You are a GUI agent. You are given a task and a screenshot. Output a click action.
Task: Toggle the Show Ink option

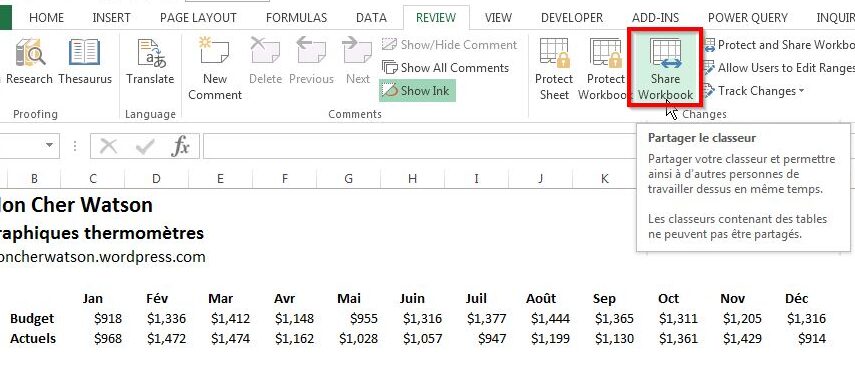(x=417, y=90)
